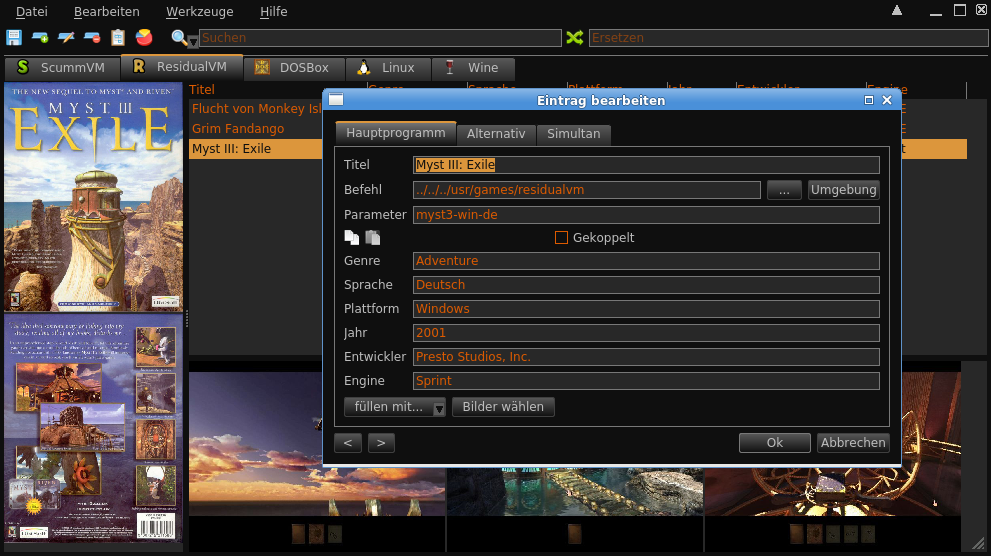Click the Engine field containing Sprint
991x556 pixels.
(x=646, y=381)
